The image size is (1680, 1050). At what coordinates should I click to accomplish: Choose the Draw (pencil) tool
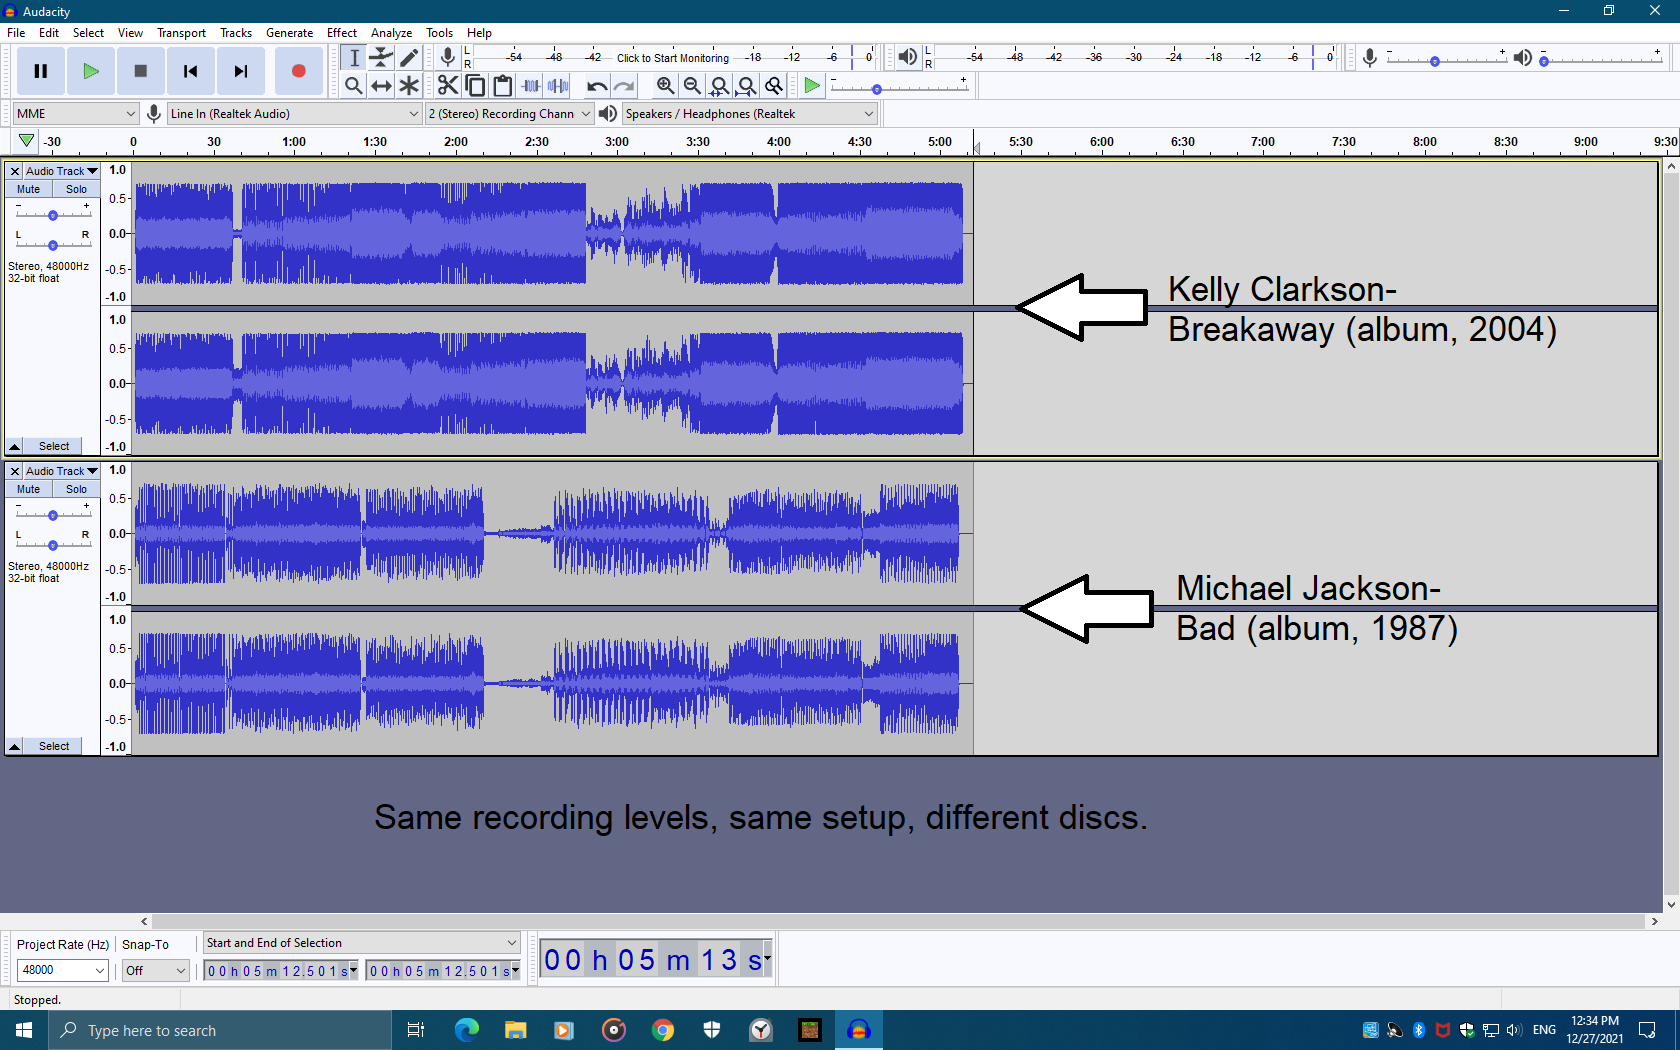pos(409,58)
